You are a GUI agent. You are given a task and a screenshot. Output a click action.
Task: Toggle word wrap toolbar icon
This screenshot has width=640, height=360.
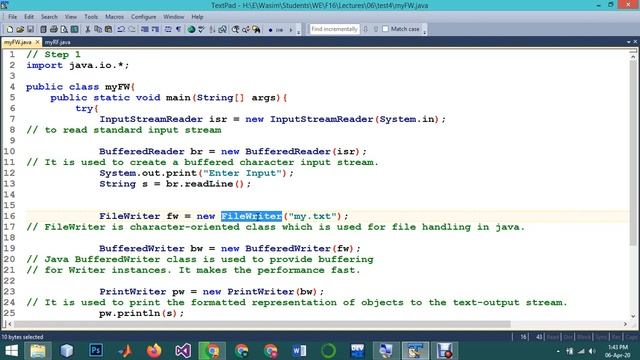point(168,29)
